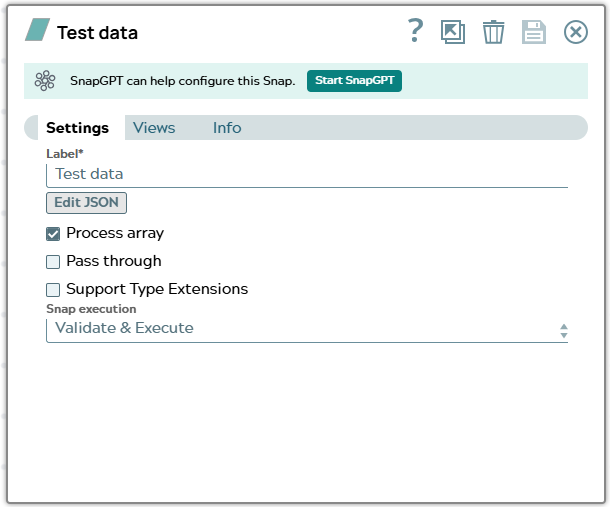Open the Info tab
Viewport: 610px width, 507px height.
pyautogui.click(x=227, y=128)
